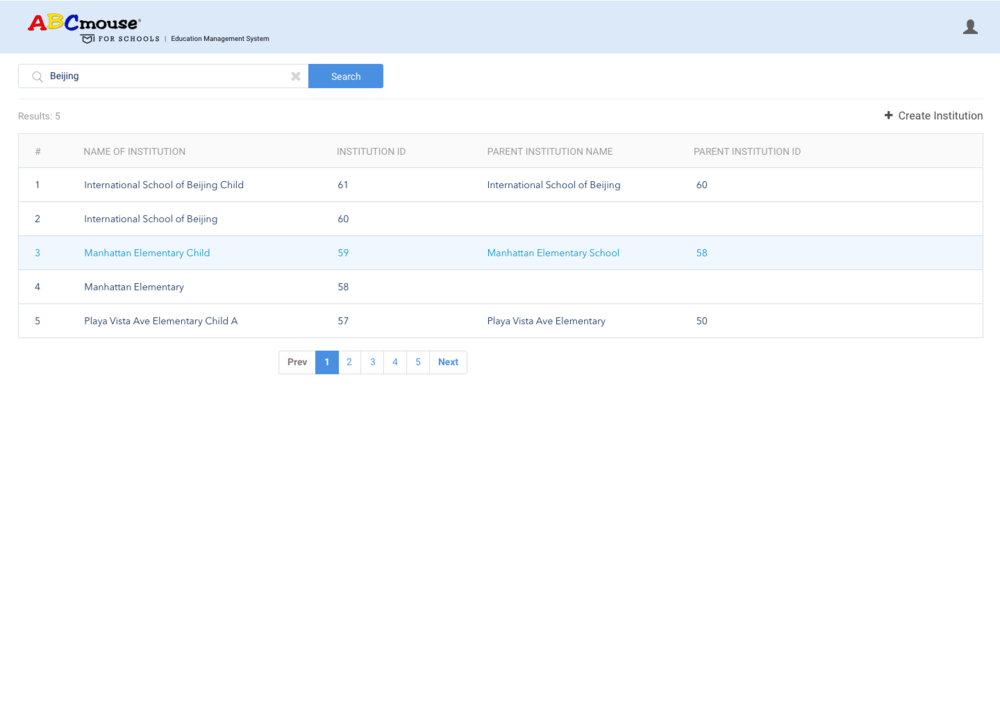Click the Next pagination button

click(448, 362)
